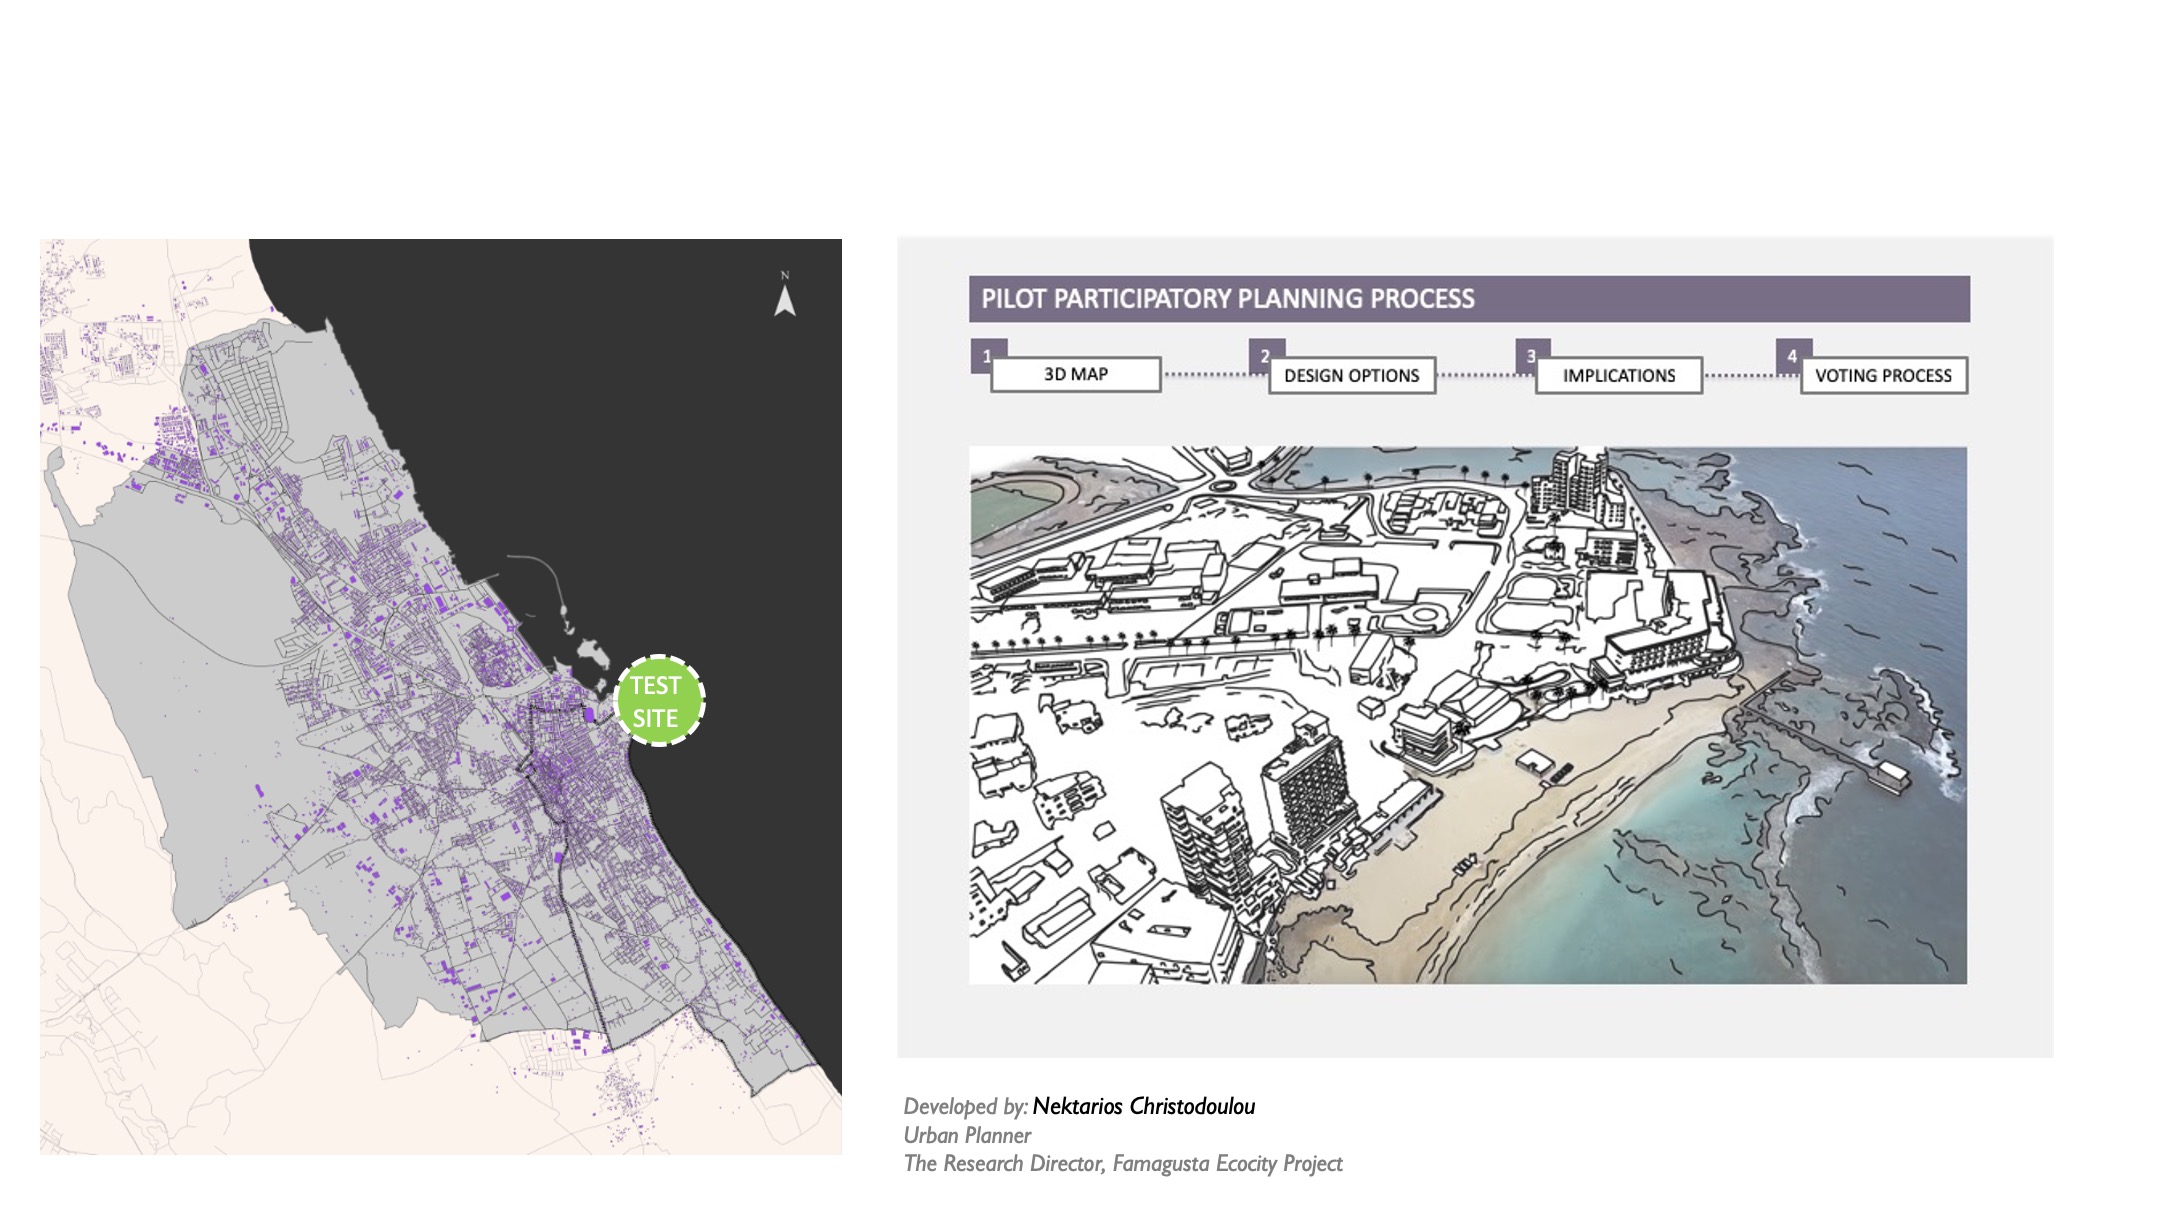Click the step 4 number badge
Screen dimensions: 2160x1215
tap(1790, 353)
